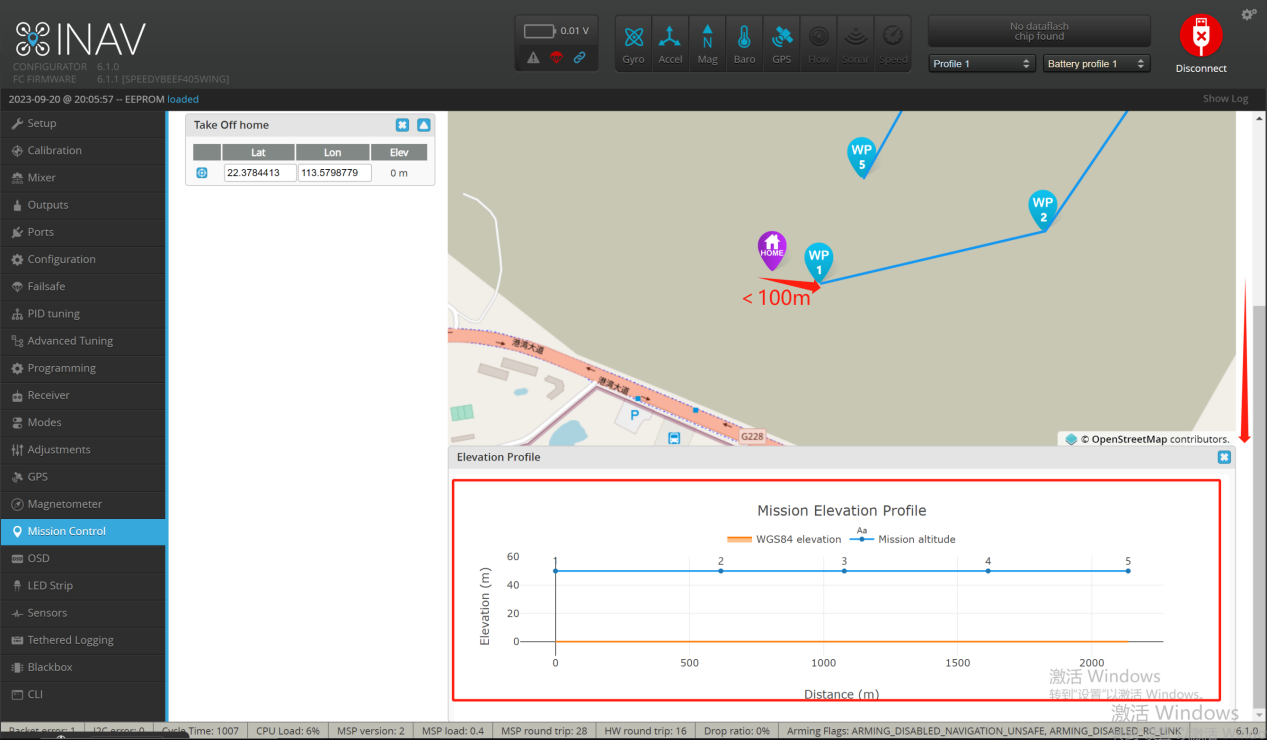Click elevation chart waypoint 4 point
The width and height of the screenshot is (1267, 740).
pyautogui.click(x=988, y=570)
